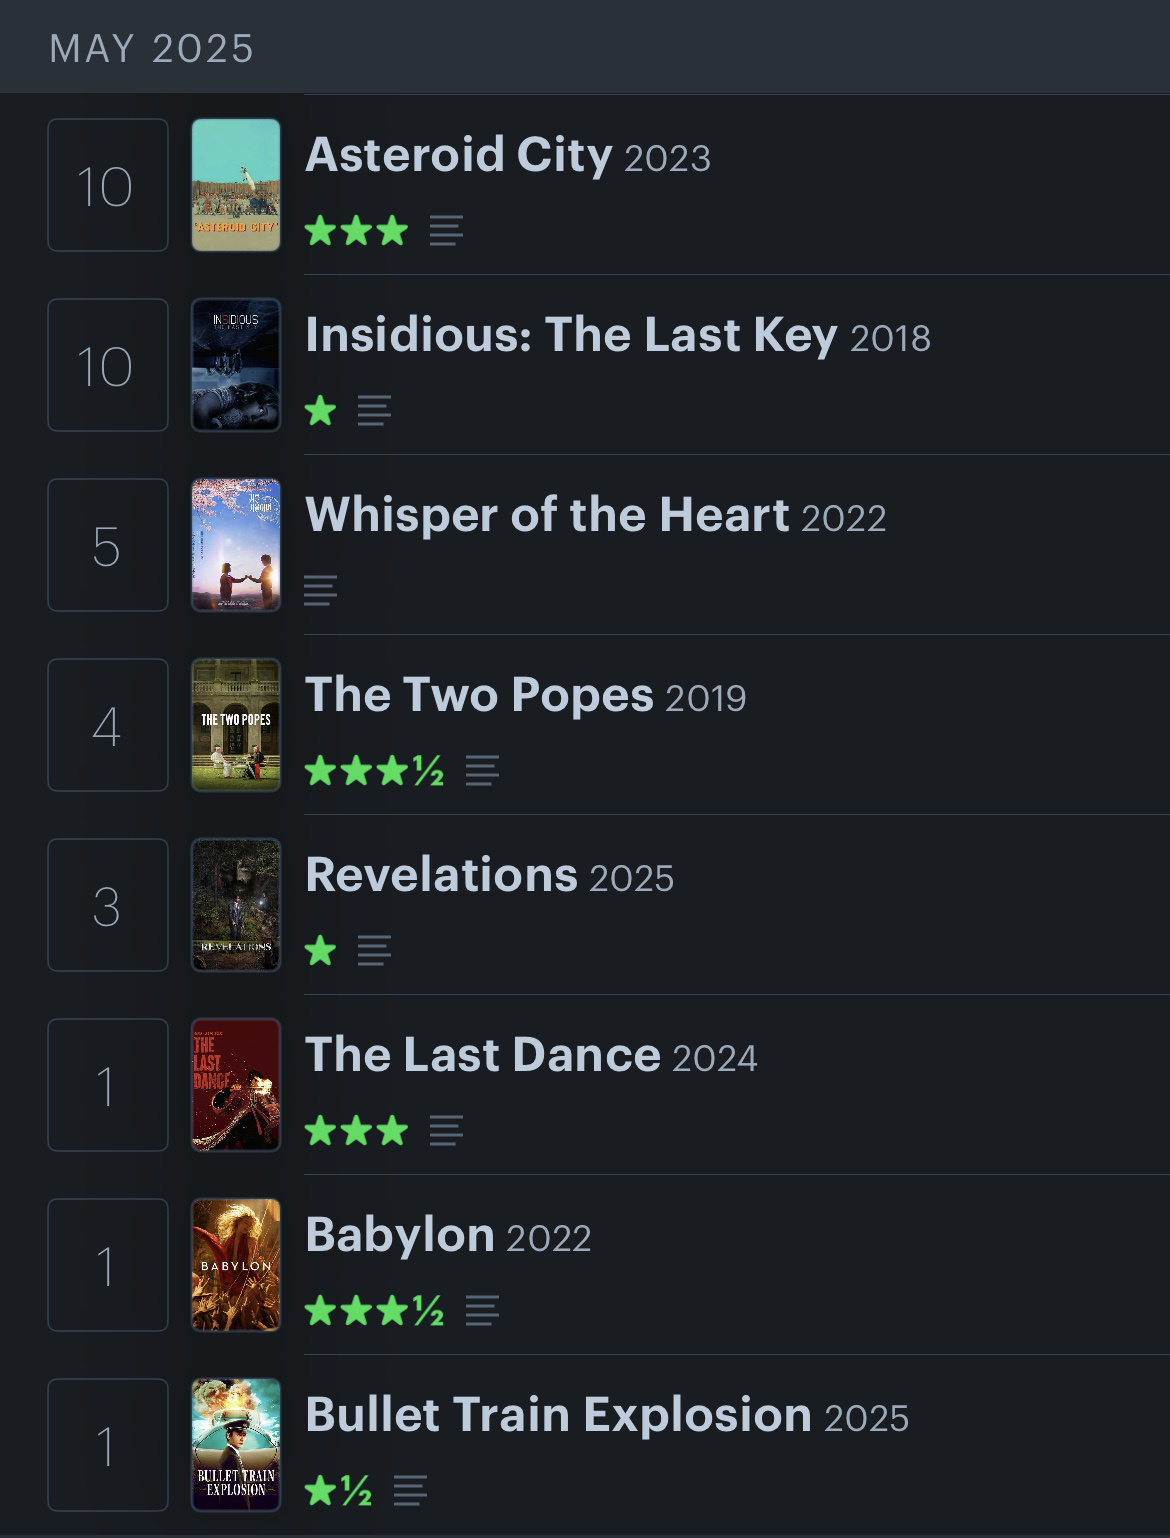Image resolution: width=1170 pixels, height=1538 pixels.
Task: Open the review icon for The Last Dance
Action: [x=446, y=1131]
